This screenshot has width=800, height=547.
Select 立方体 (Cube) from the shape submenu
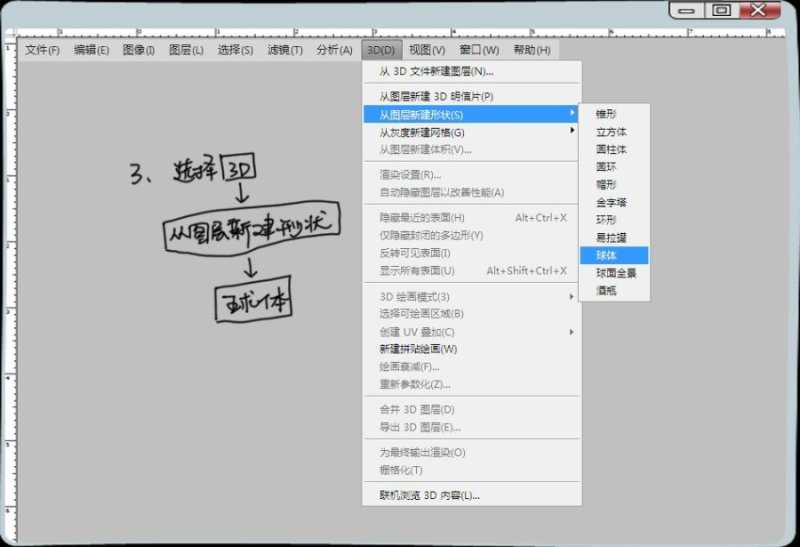tap(611, 131)
